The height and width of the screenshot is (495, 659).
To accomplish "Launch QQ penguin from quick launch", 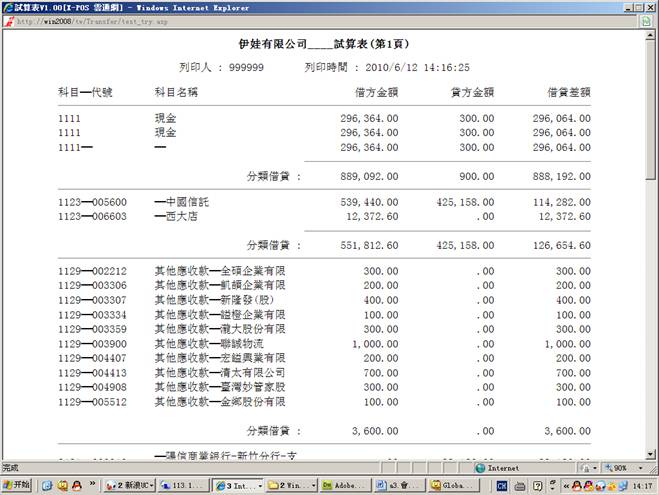I will [75, 485].
